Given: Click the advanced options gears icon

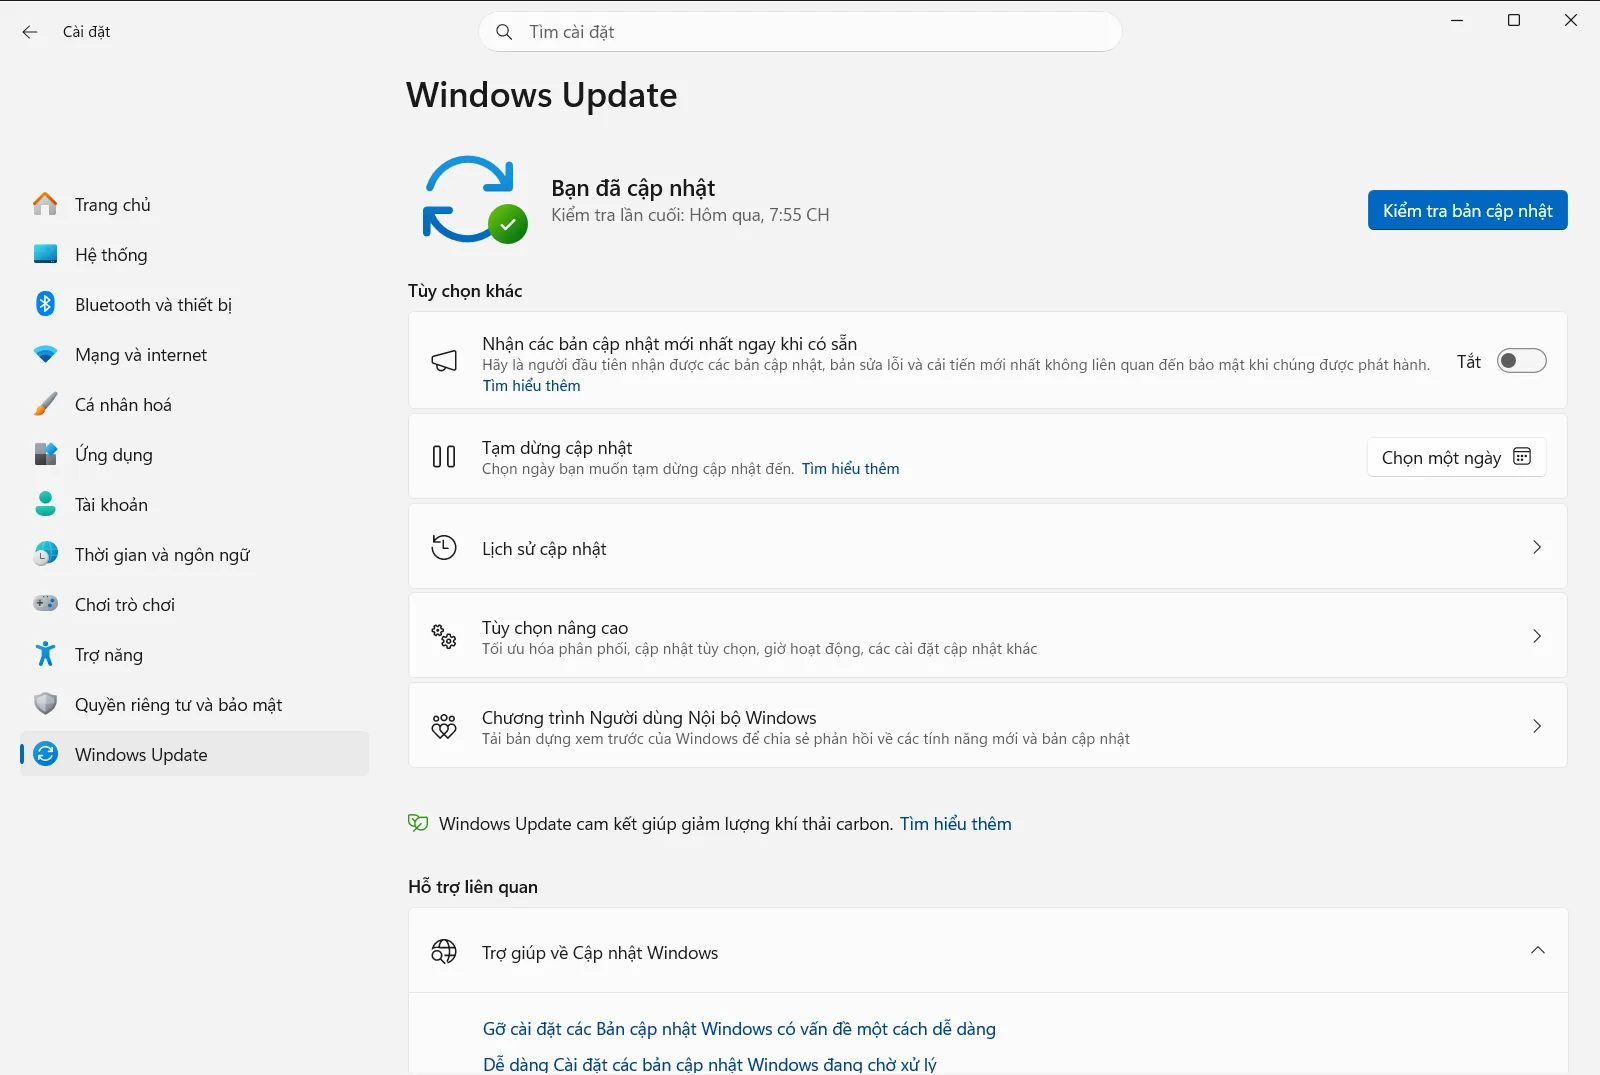Looking at the screenshot, I should pyautogui.click(x=444, y=636).
